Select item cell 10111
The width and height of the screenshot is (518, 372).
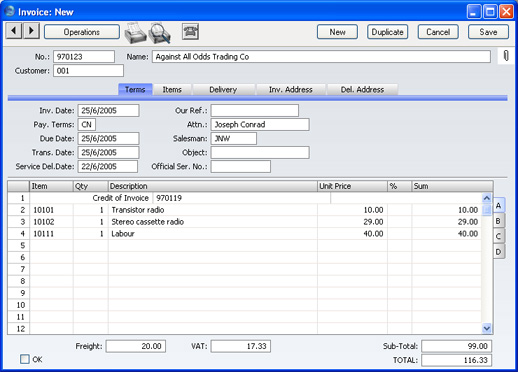pos(51,234)
